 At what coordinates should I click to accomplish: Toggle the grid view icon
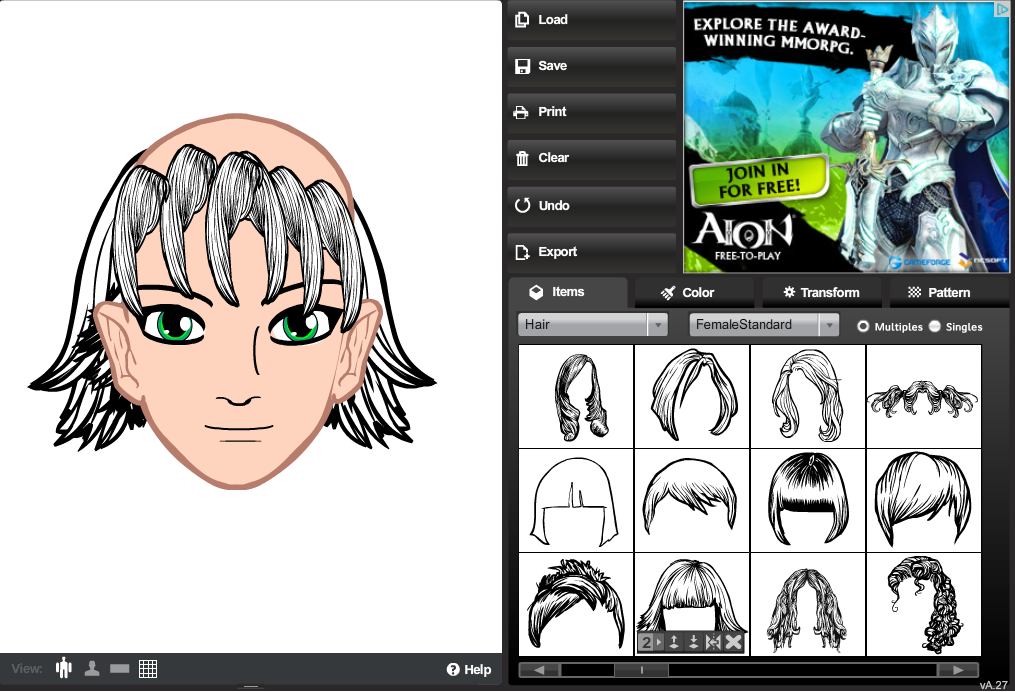[x=148, y=668]
